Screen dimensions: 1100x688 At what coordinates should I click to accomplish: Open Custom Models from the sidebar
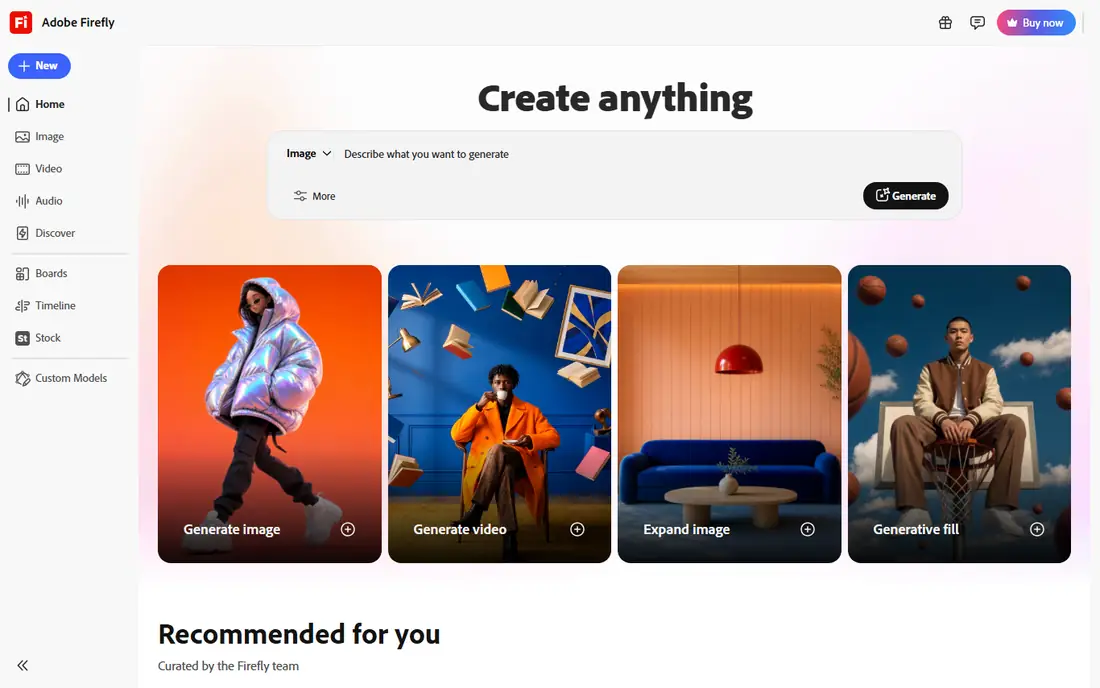[x=71, y=378]
